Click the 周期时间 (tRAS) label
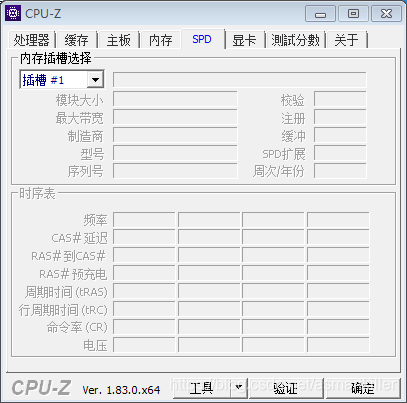Viewport: 407px width, 403px height. [66, 292]
